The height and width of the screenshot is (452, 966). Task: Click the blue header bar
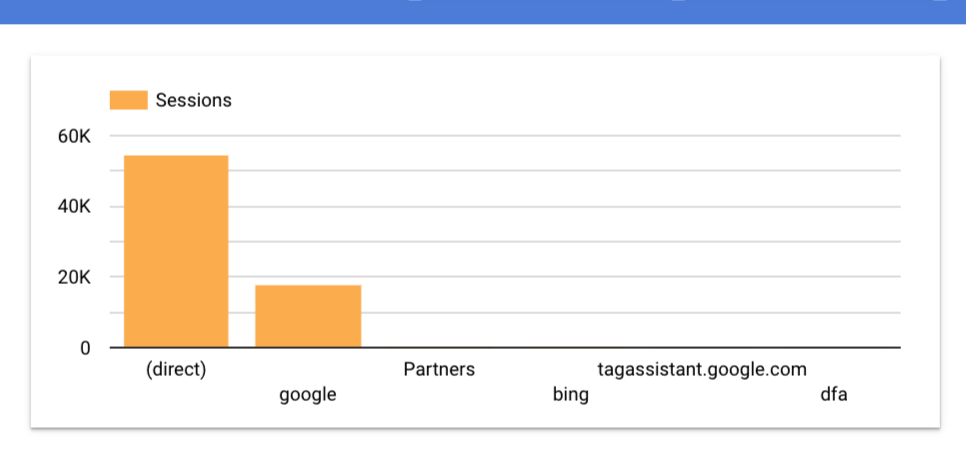click(x=483, y=12)
